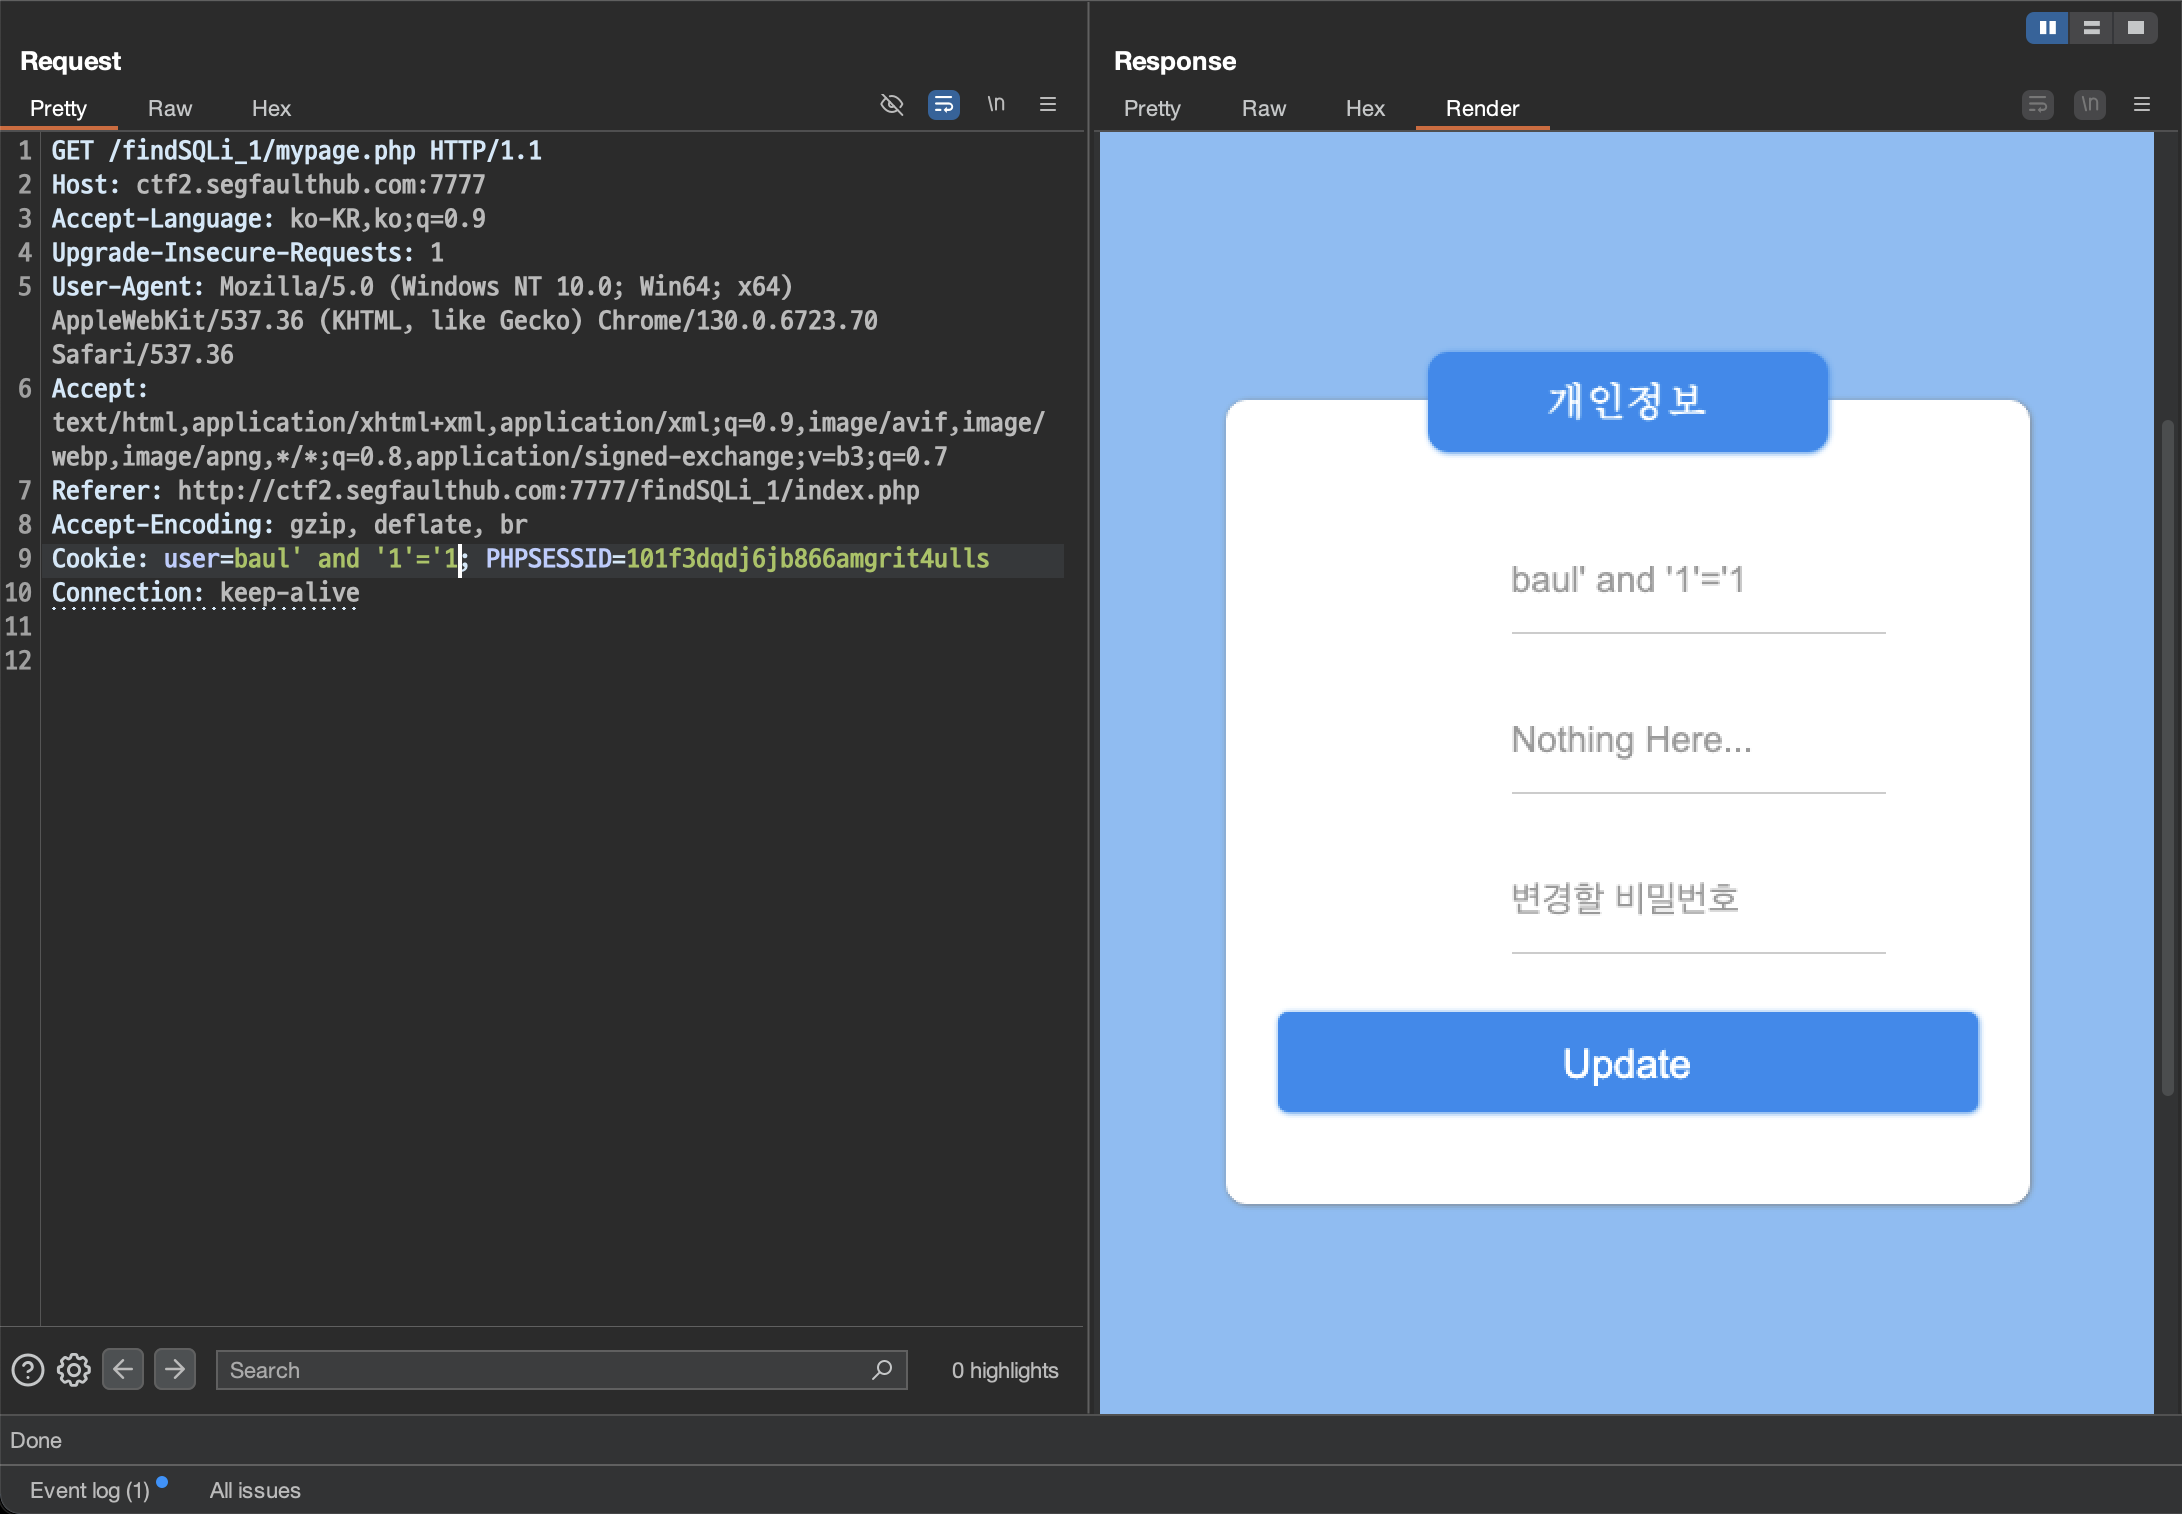Open the Request panel hamburger menu
This screenshot has height=1514, width=2182.
click(1048, 104)
